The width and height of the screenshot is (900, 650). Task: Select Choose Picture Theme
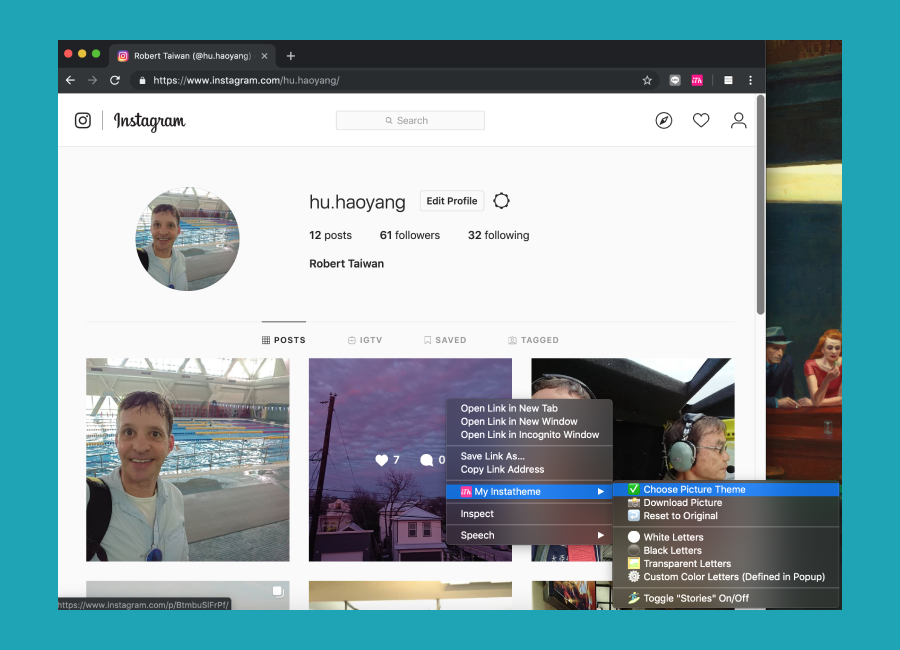click(x=726, y=489)
